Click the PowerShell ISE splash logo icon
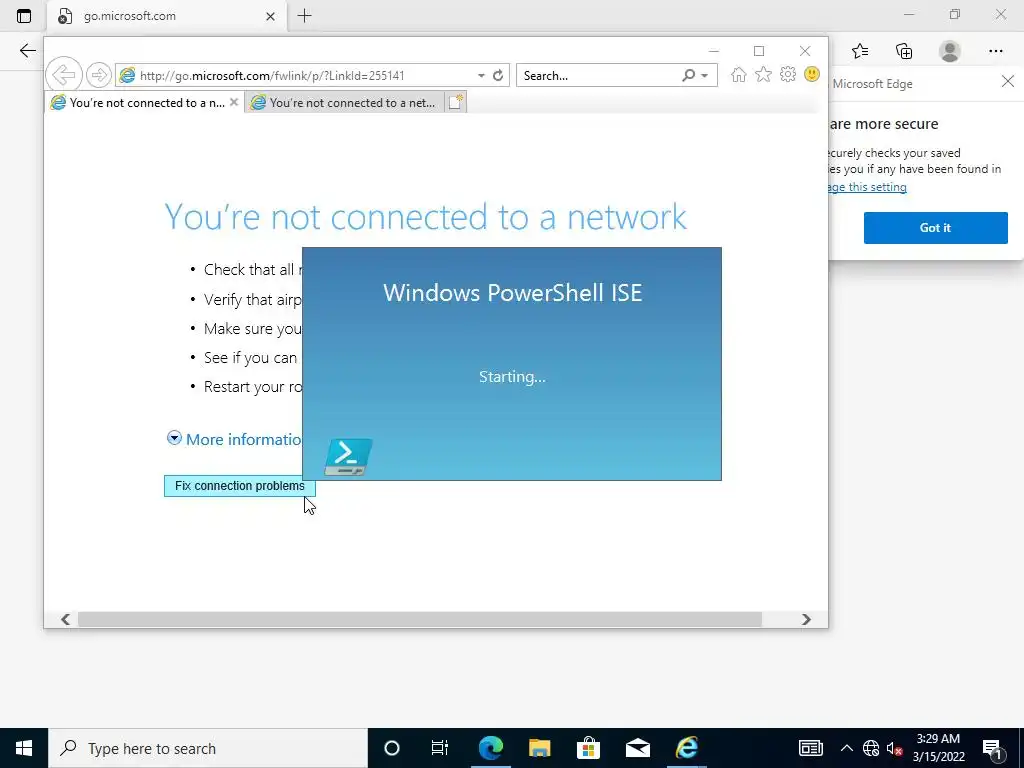This screenshot has width=1024, height=768. (x=348, y=456)
